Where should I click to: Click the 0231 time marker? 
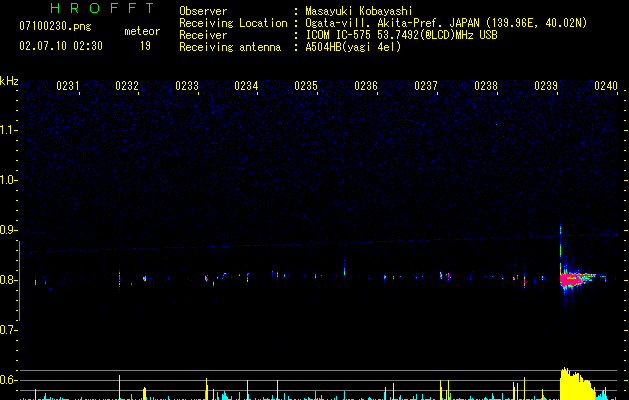[x=67, y=86]
